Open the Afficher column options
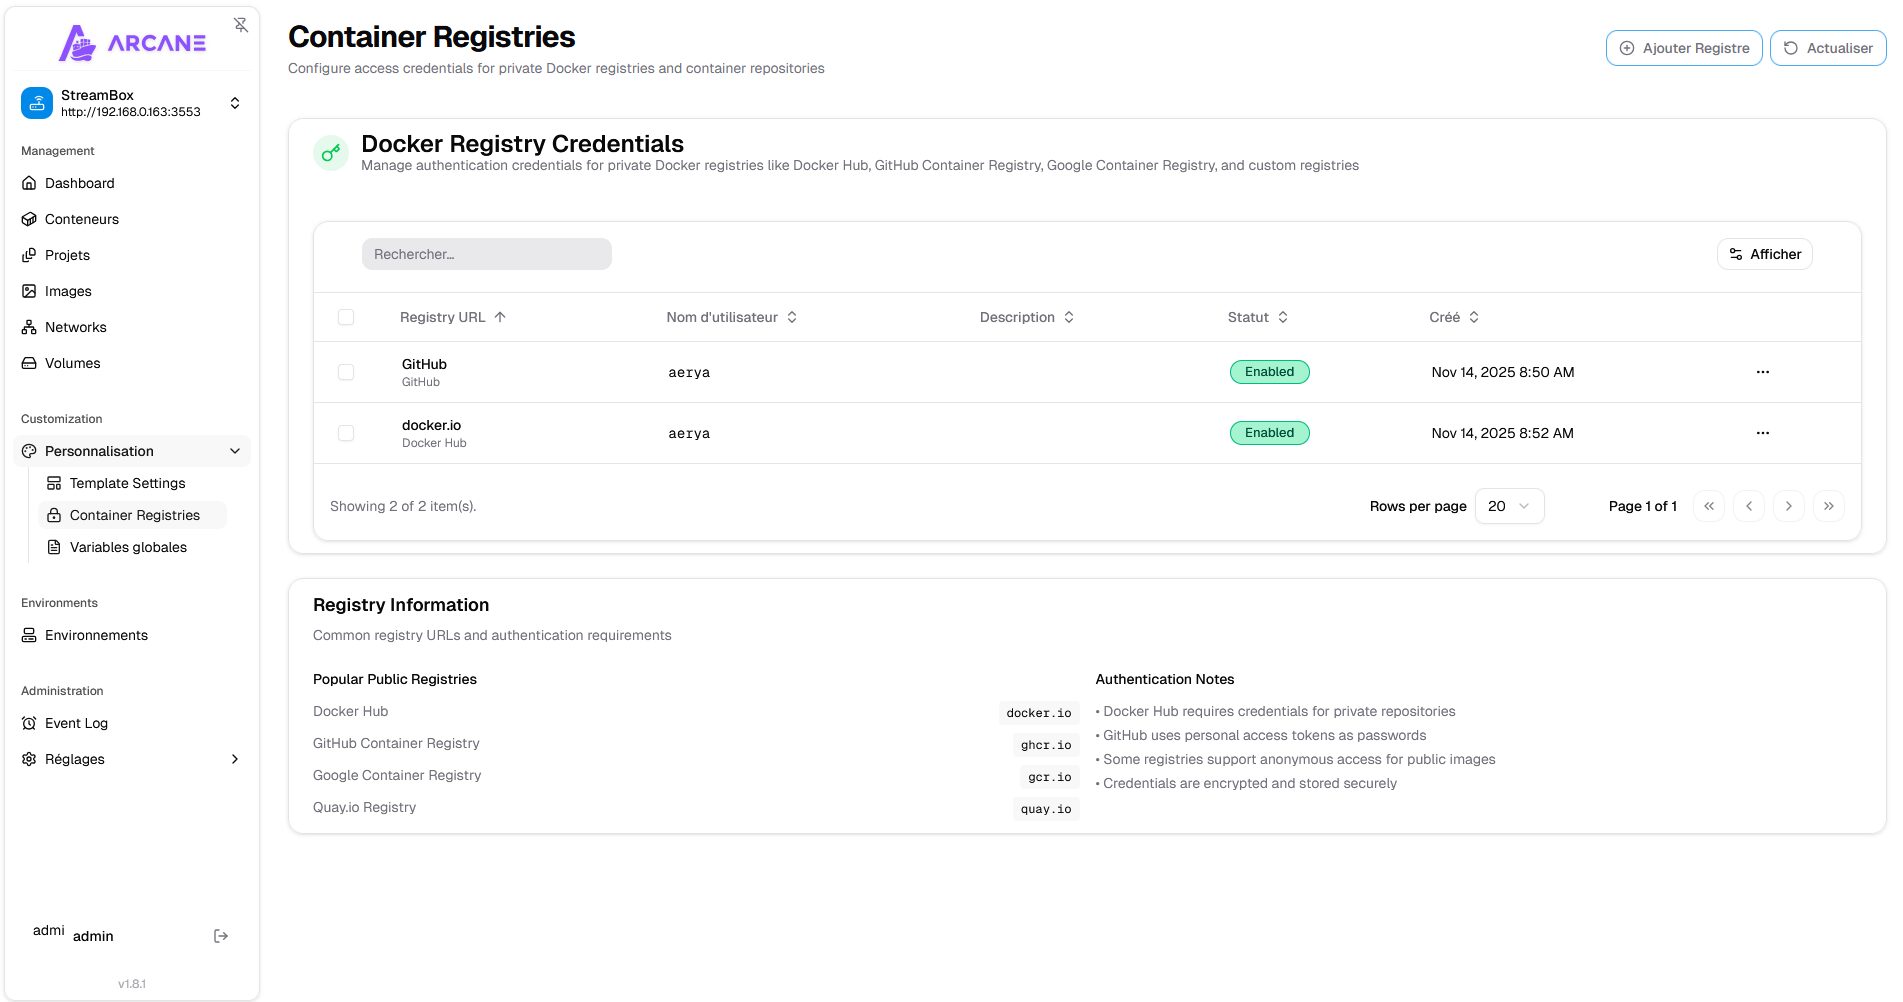The width and height of the screenshot is (1903, 1002). pos(1765,254)
